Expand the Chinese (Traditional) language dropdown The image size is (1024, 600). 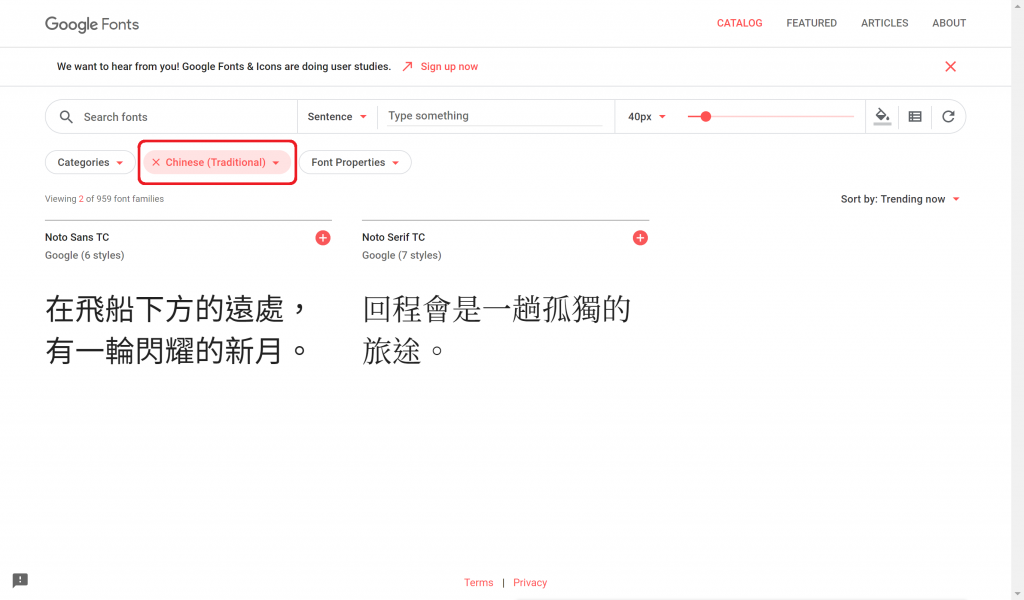coord(276,163)
